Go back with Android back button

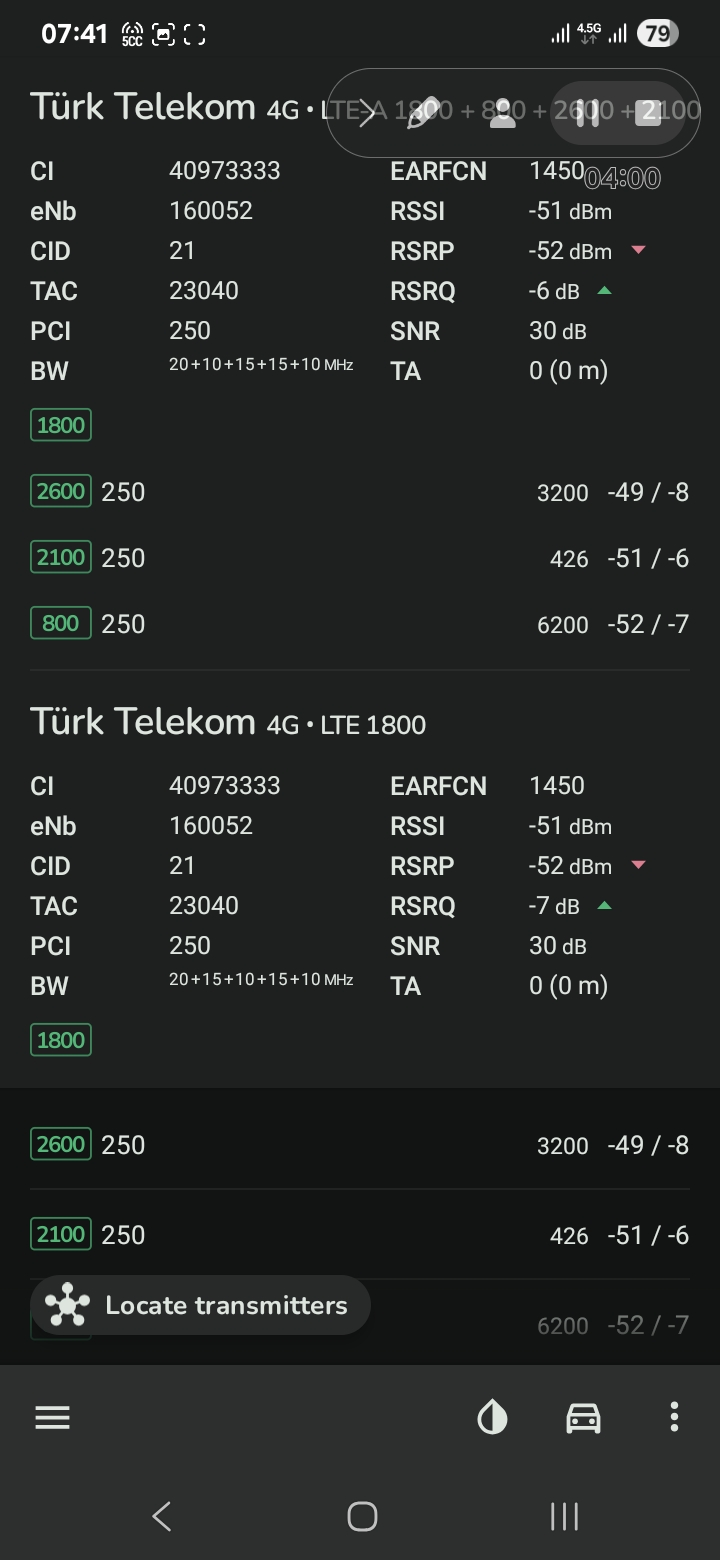pyautogui.click(x=162, y=1516)
